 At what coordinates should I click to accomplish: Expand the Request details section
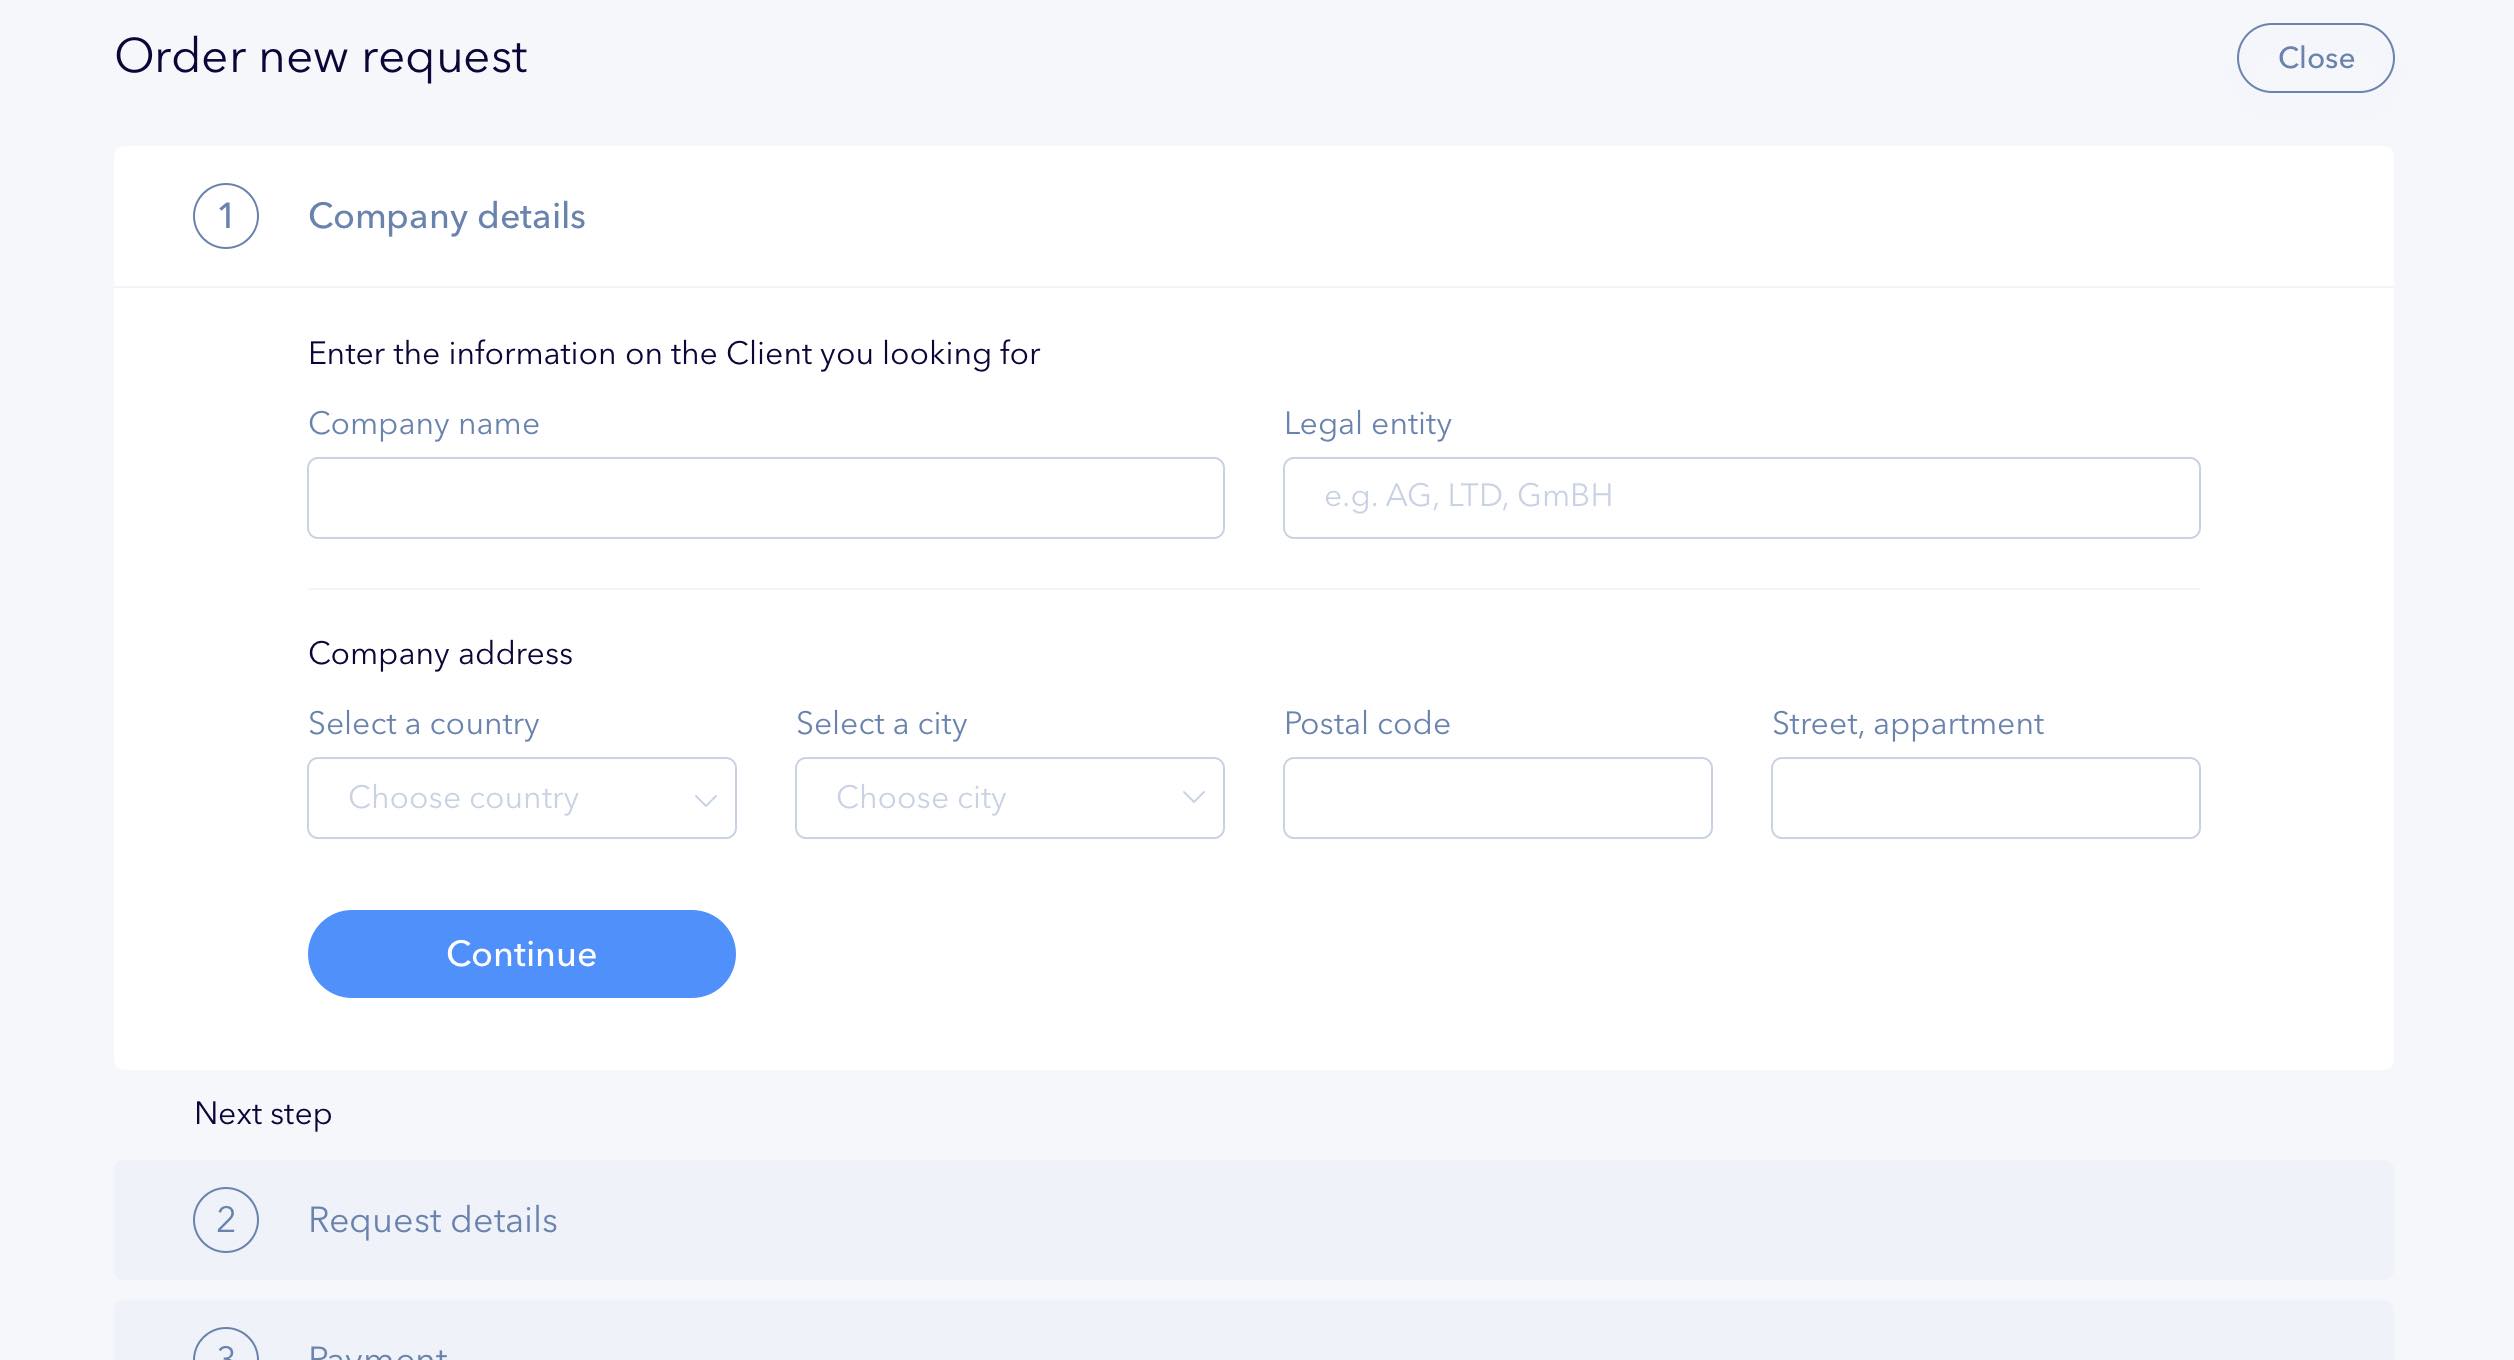[432, 1220]
